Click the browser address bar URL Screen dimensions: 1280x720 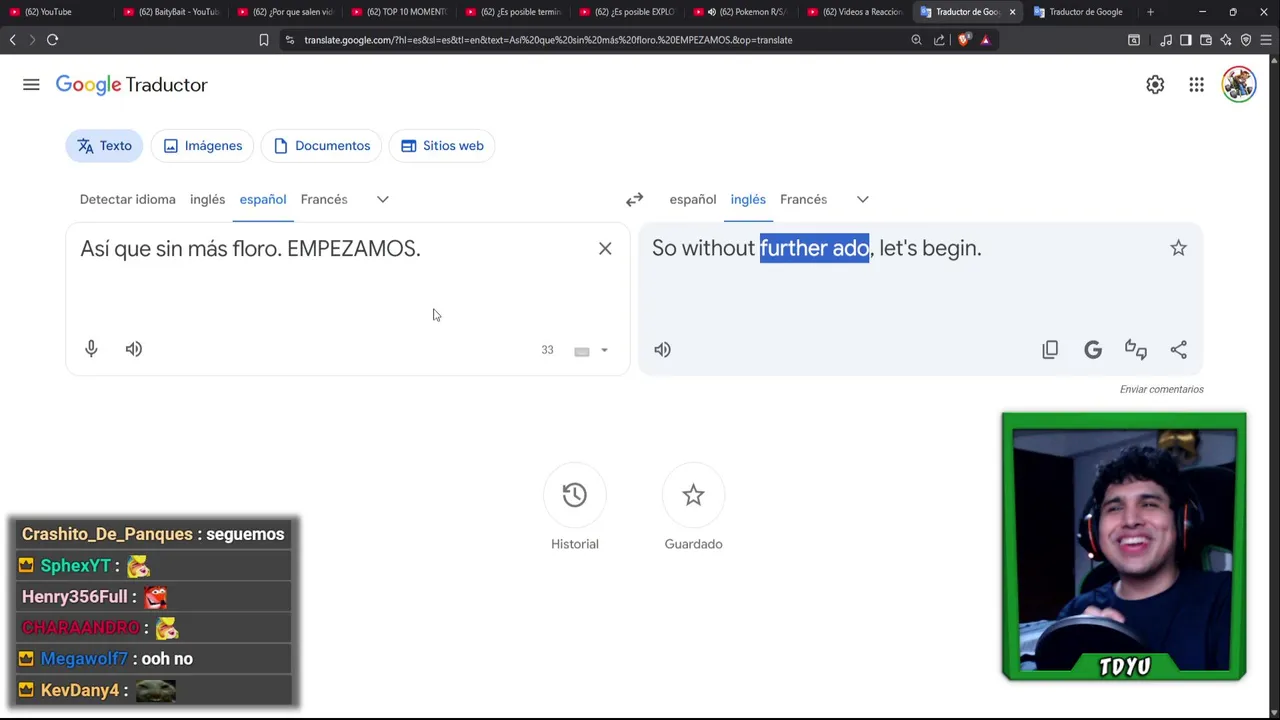pyautogui.click(x=548, y=40)
